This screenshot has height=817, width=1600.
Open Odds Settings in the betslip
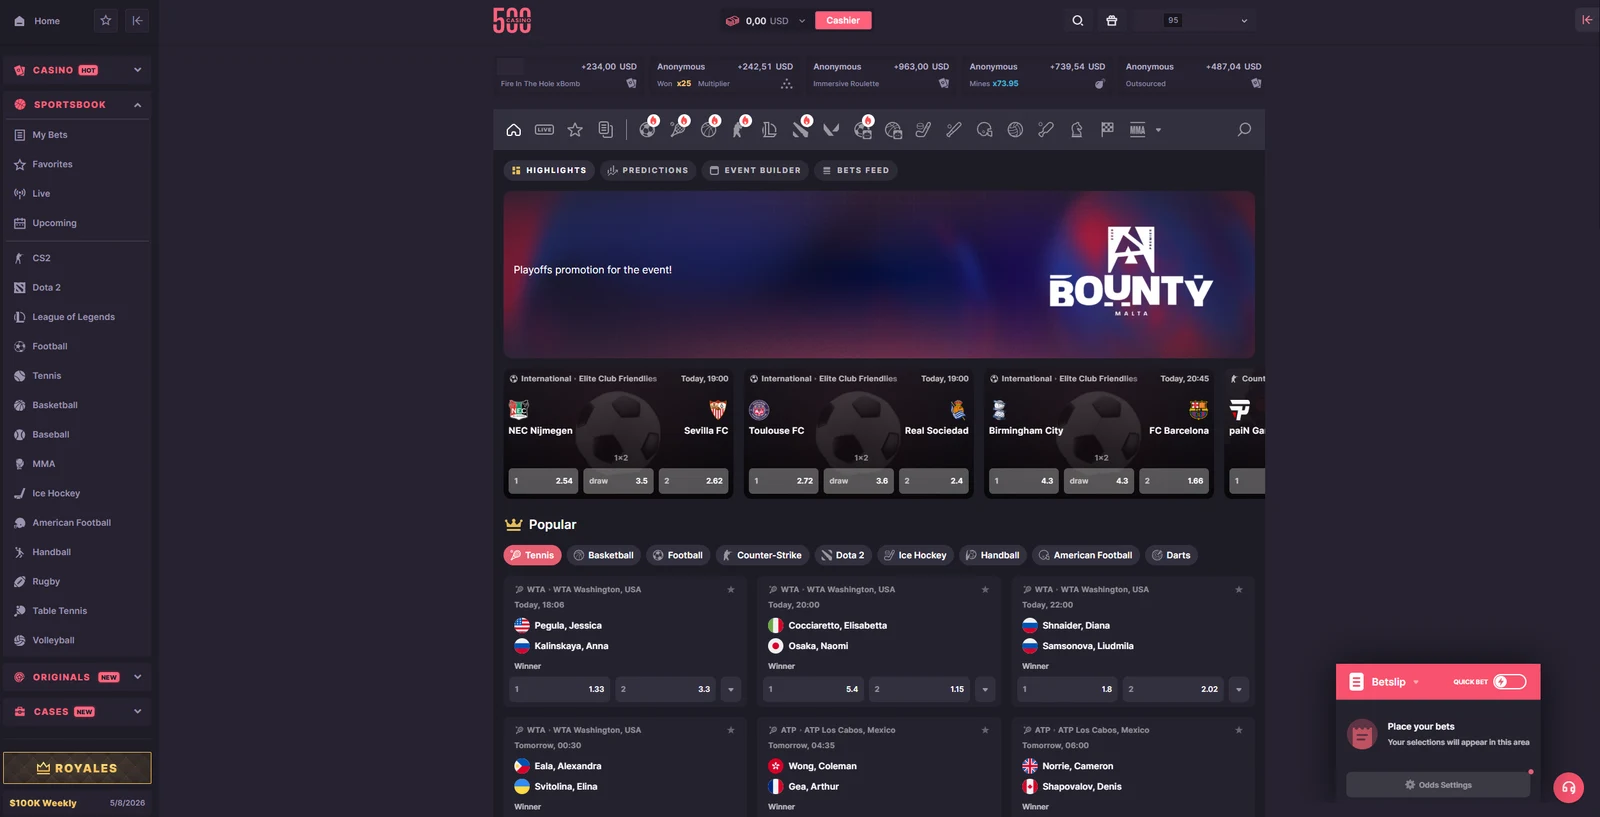click(x=1438, y=785)
